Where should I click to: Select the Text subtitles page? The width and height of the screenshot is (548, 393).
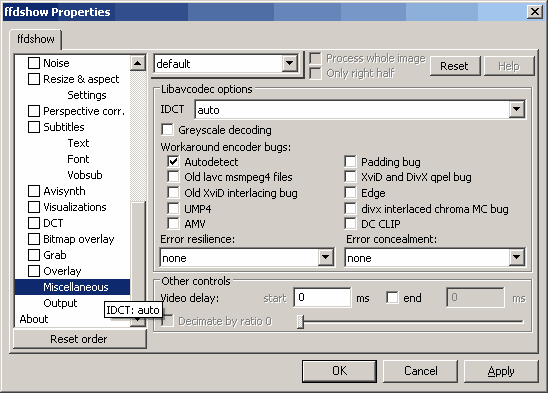point(78,143)
